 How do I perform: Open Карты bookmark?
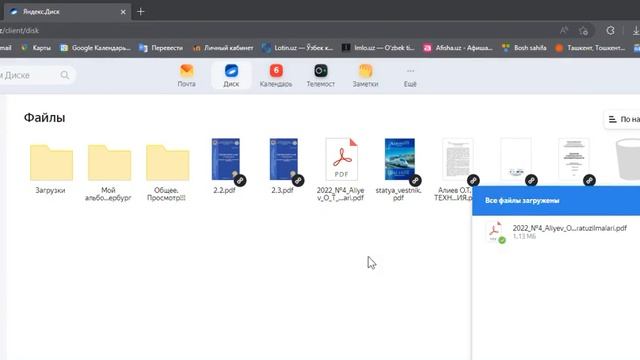pos(36,48)
